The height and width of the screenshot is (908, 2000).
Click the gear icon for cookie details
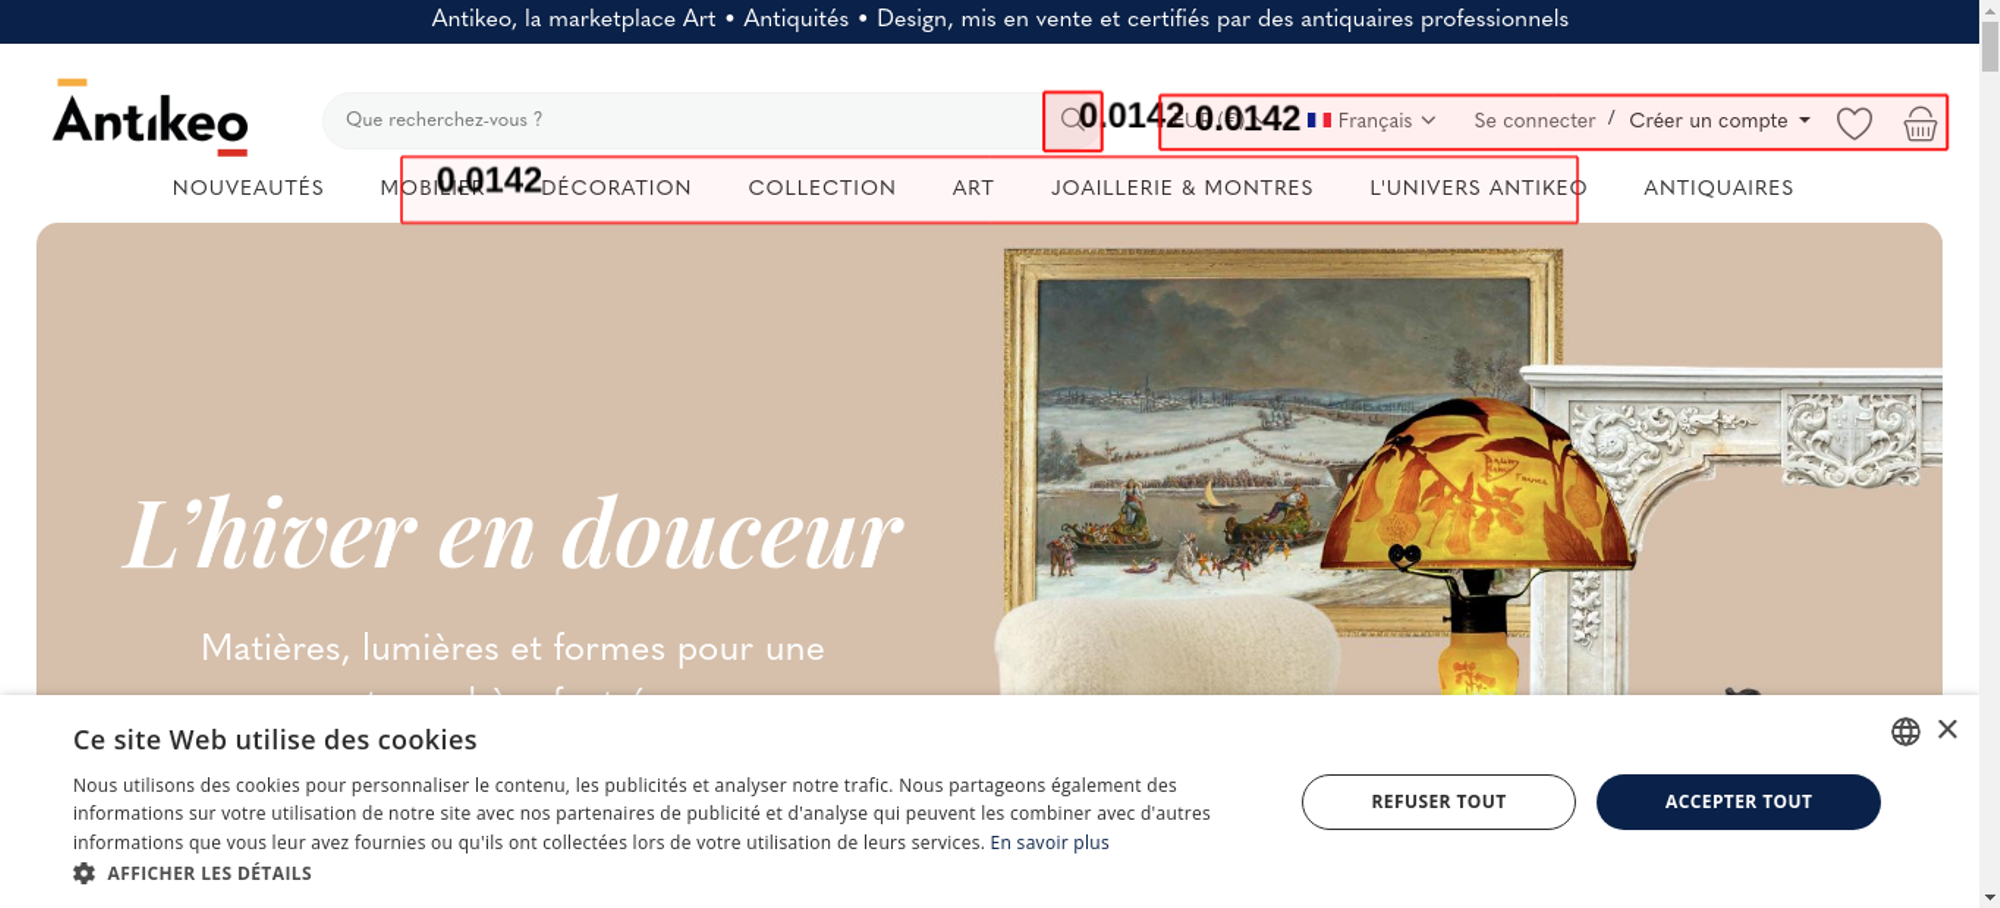click(84, 873)
